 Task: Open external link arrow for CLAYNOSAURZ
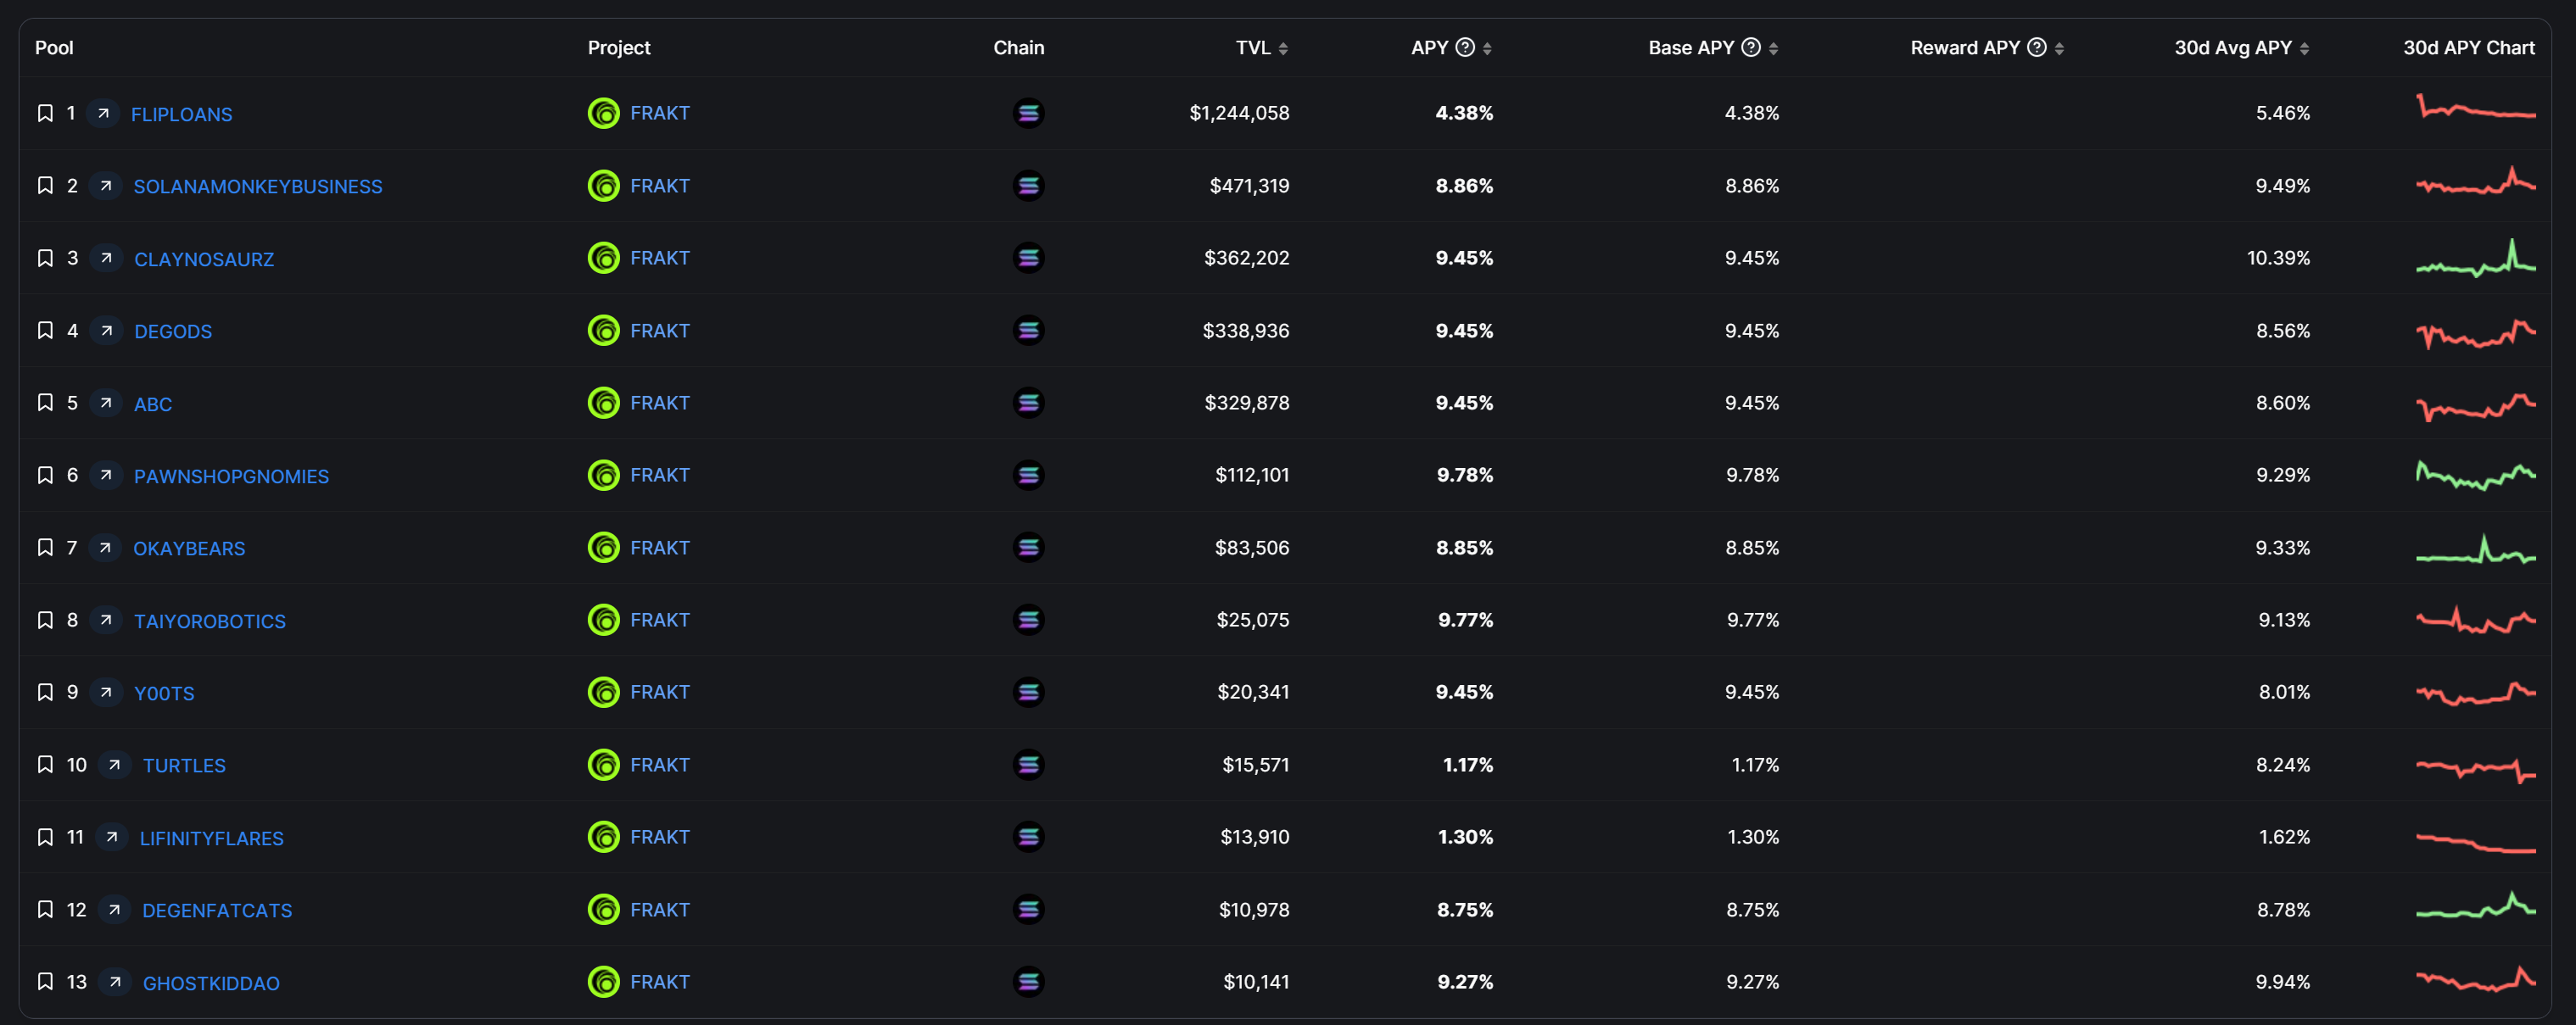(x=106, y=258)
